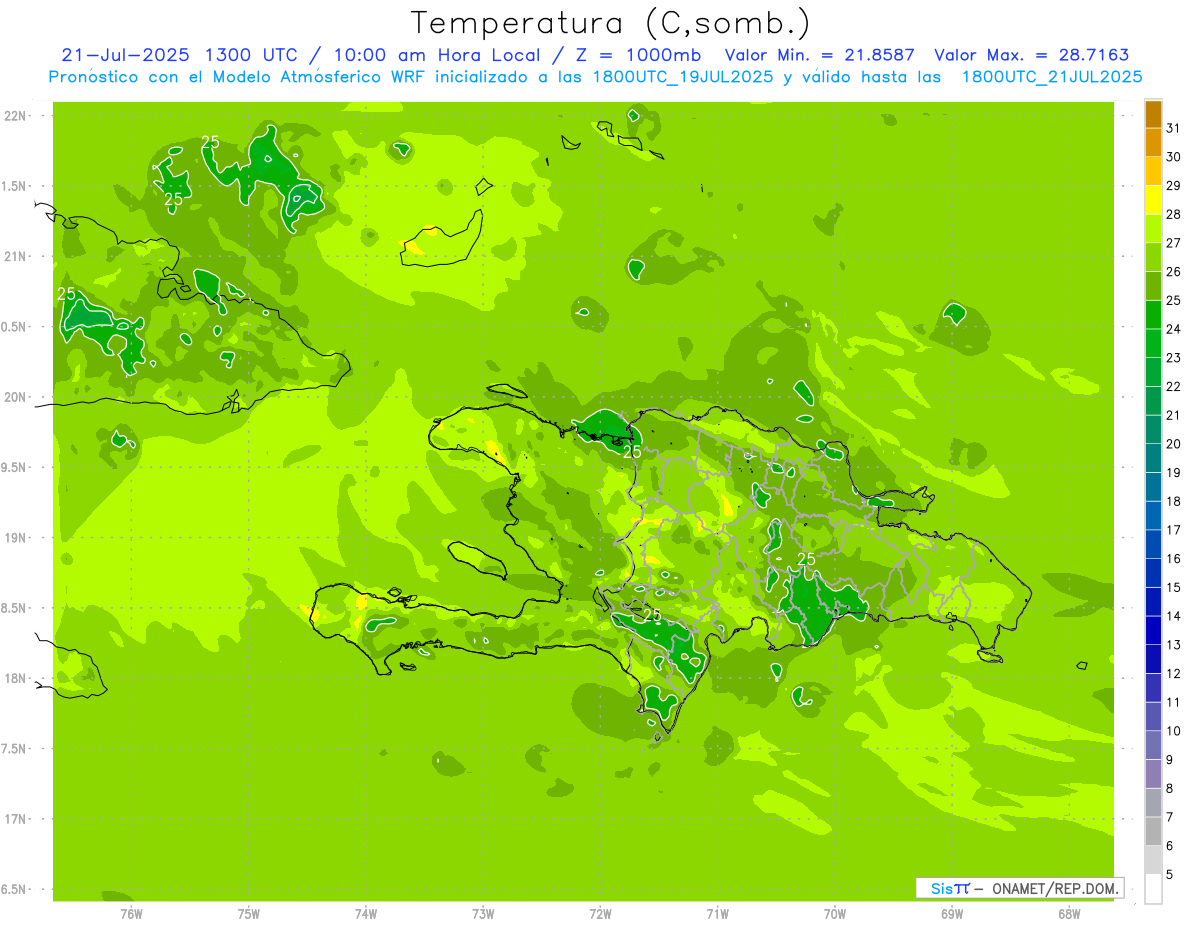
Task: Select the date text '21-Jul-2025 1300 UTC'
Action: (x=179, y=55)
